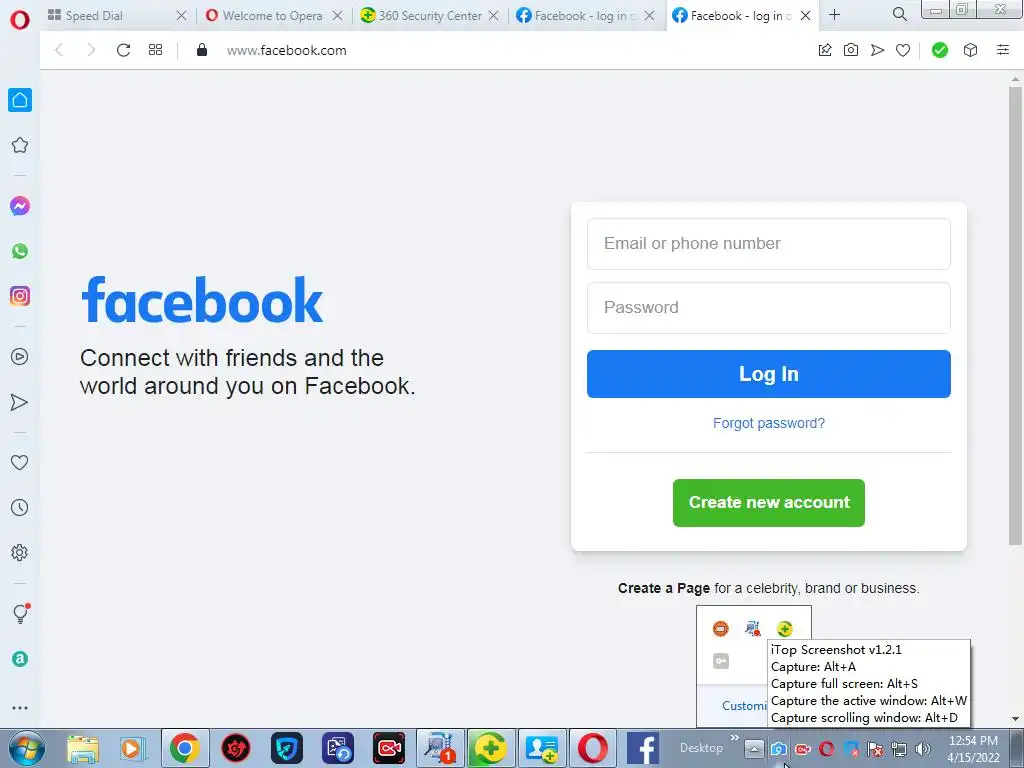Viewport: 1024px width, 768px height.
Task: Click the green ad-blocker shield check icon
Action: pyautogui.click(x=940, y=50)
